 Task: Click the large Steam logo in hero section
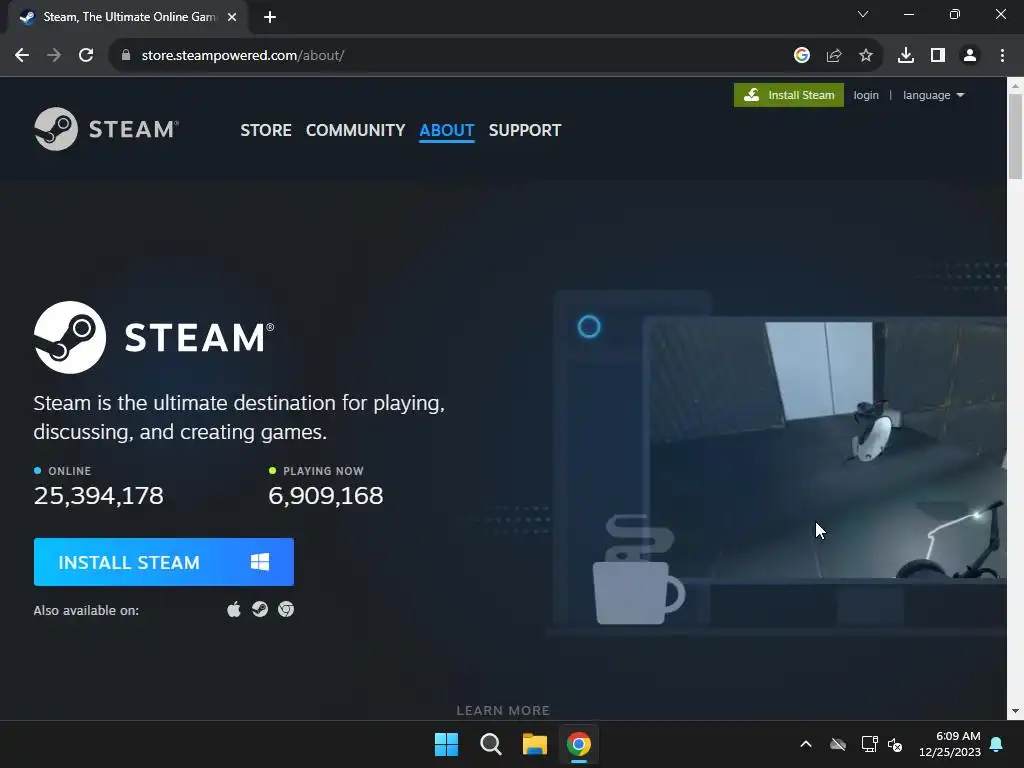point(154,337)
